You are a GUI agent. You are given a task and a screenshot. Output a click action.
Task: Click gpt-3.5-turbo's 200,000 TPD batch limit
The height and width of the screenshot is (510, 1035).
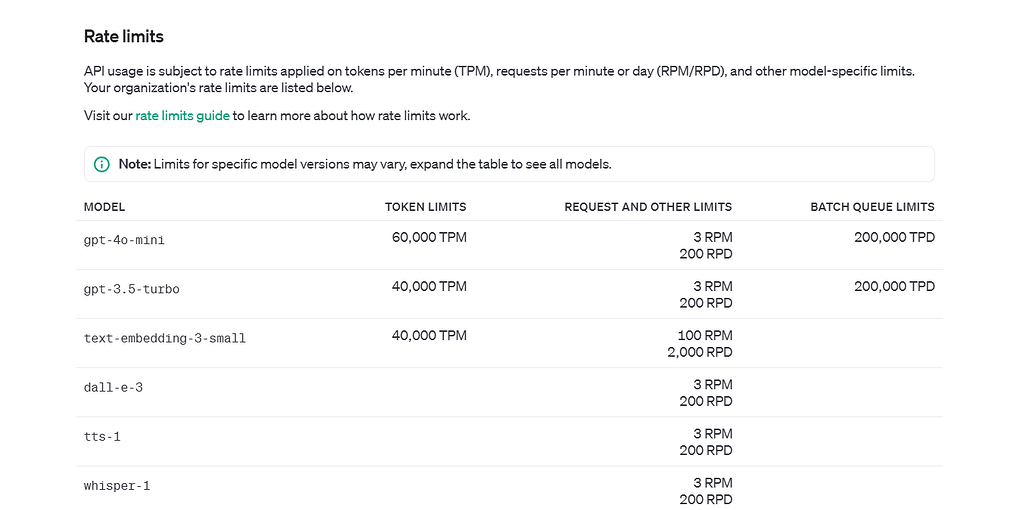(894, 287)
